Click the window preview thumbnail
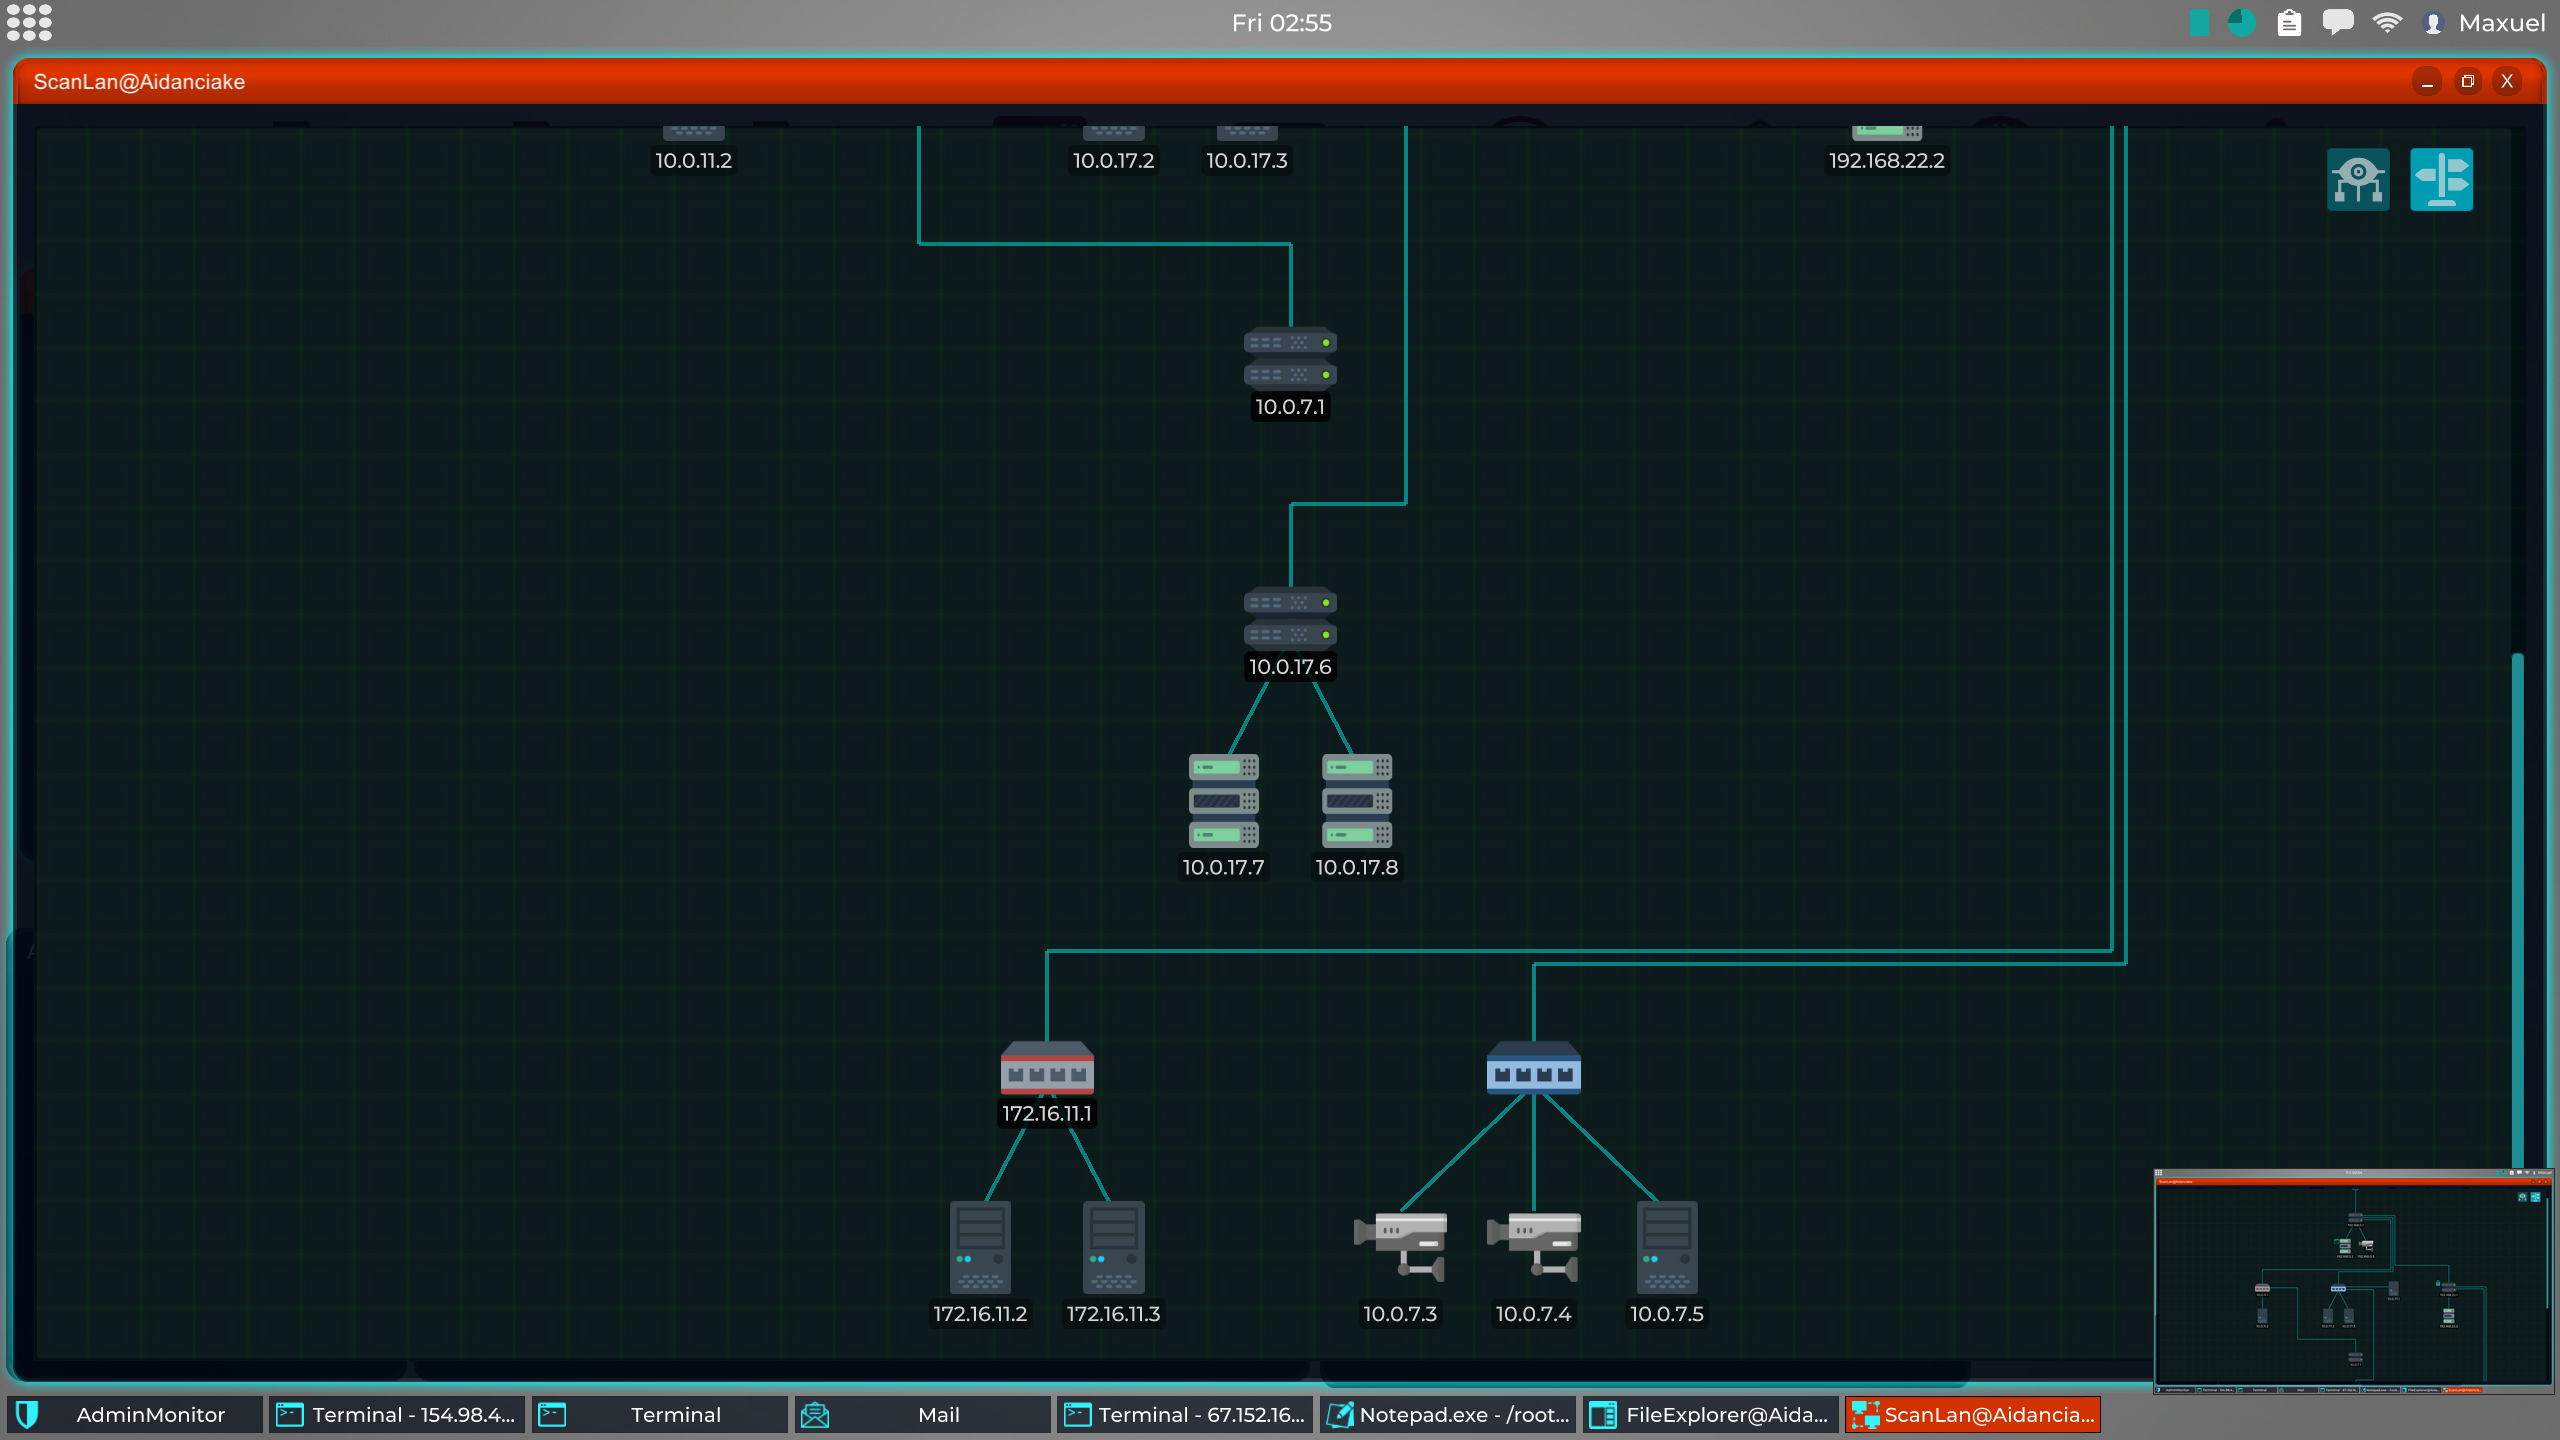Image resolution: width=2560 pixels, height=1440 pixels. click(x=2353, y=1280)
